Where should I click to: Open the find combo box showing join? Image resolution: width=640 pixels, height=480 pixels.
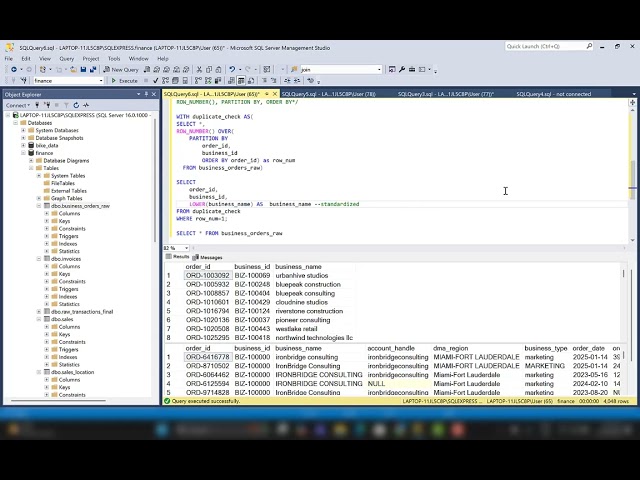(379, 69)
